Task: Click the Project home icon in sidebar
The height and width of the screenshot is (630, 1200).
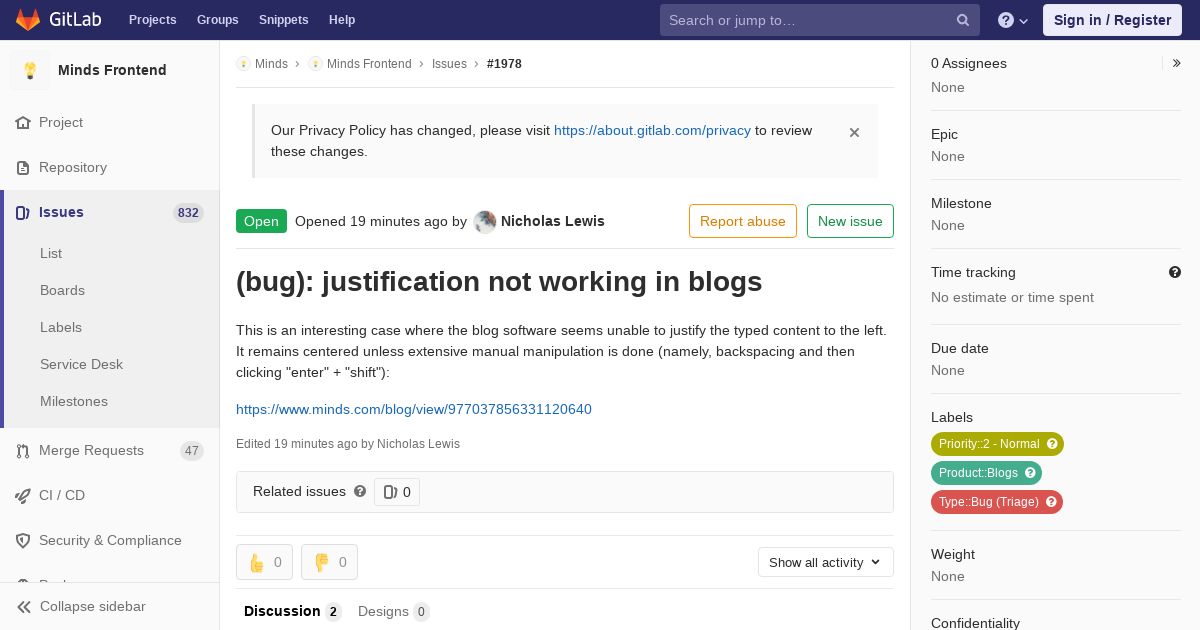Action: pos(23,123)
